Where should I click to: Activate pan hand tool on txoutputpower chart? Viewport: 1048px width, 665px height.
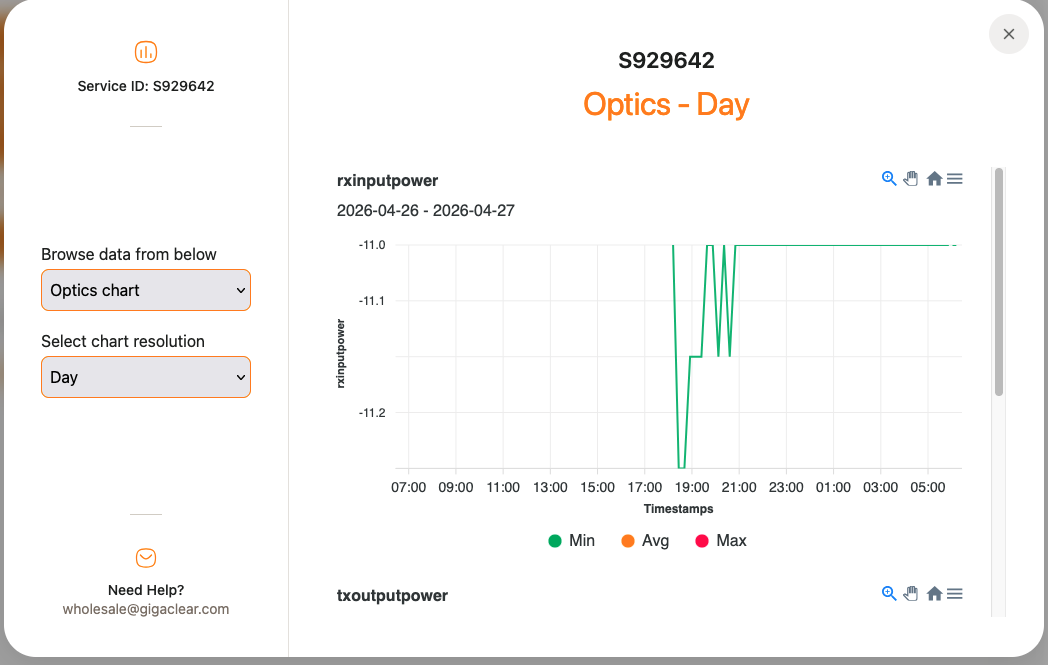(910, 593)
